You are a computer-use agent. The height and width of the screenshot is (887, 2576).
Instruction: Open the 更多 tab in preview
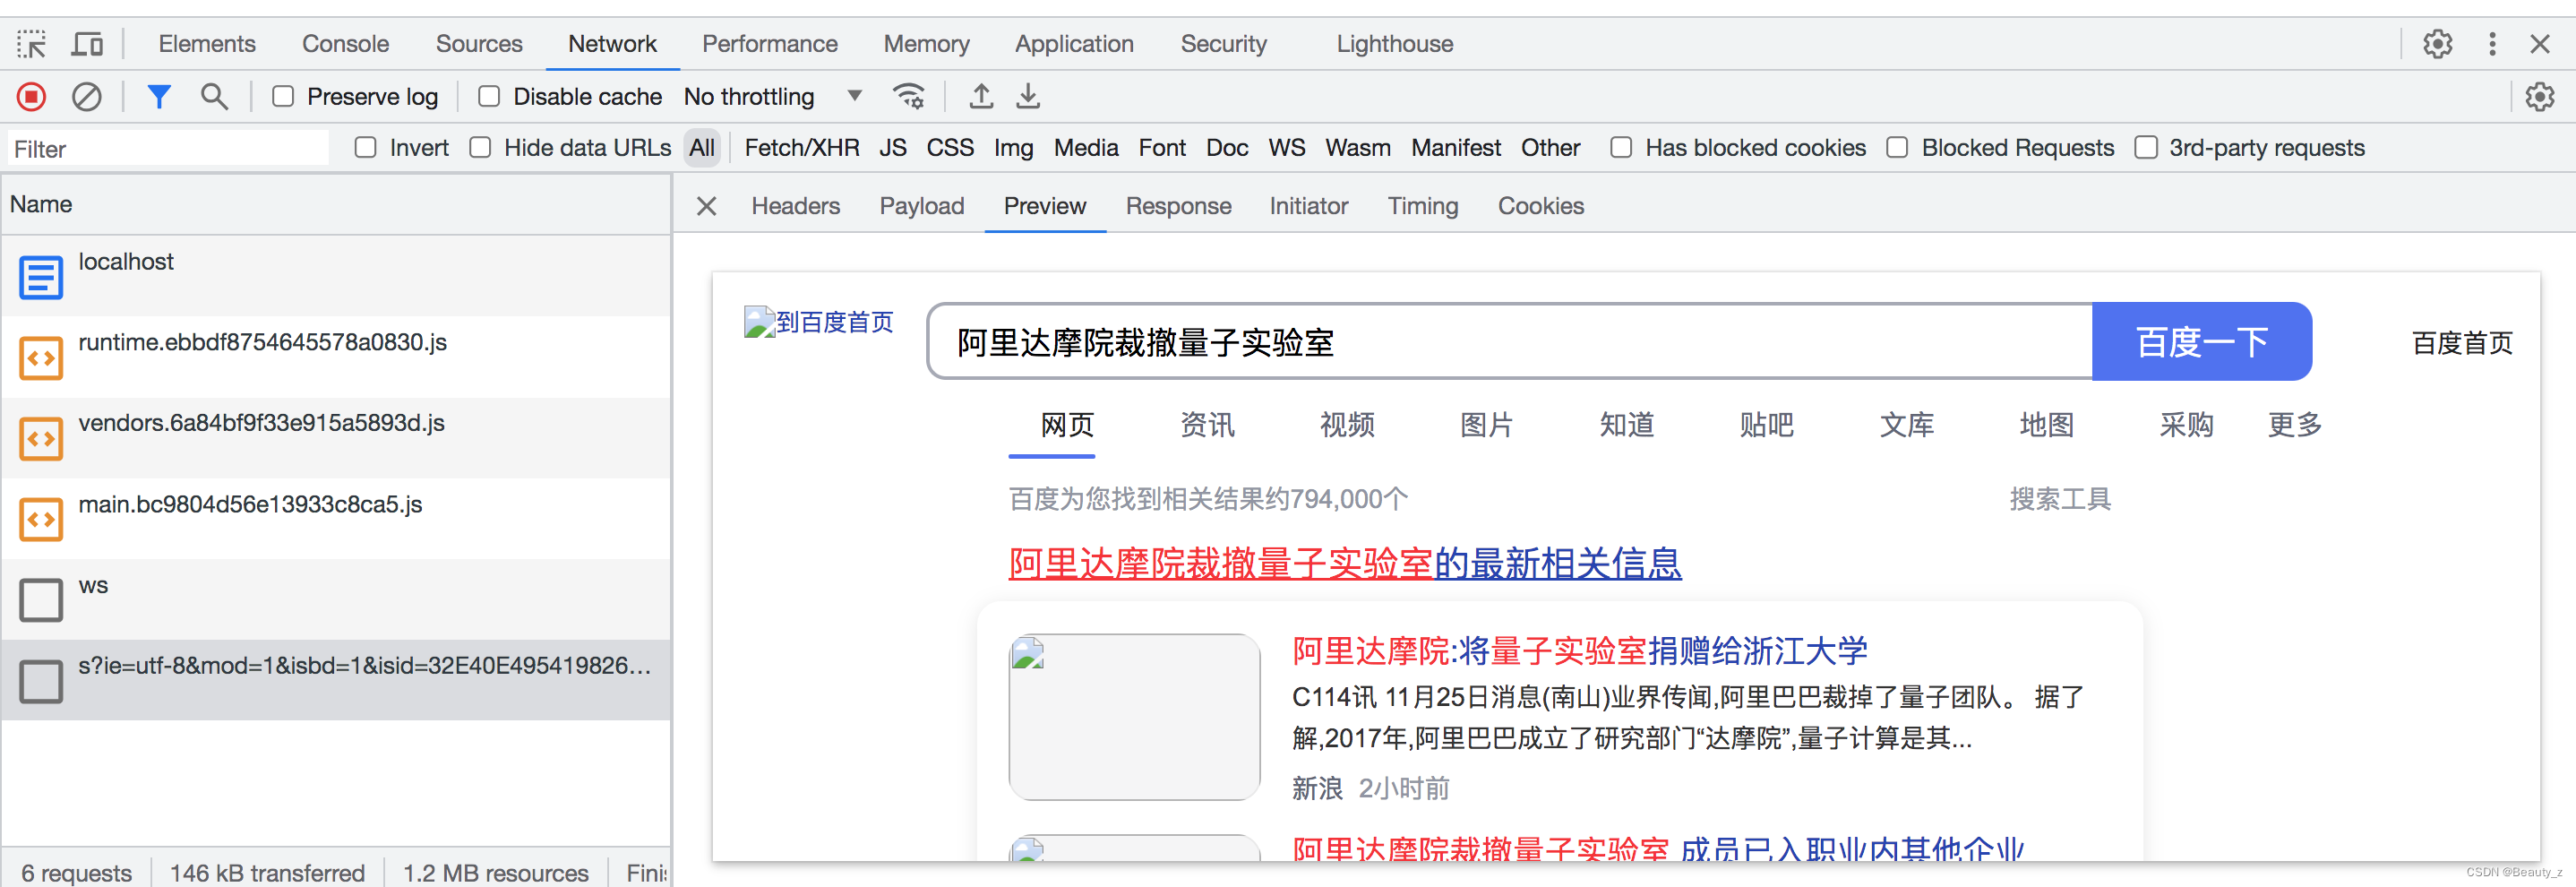tap(2294, 425)
